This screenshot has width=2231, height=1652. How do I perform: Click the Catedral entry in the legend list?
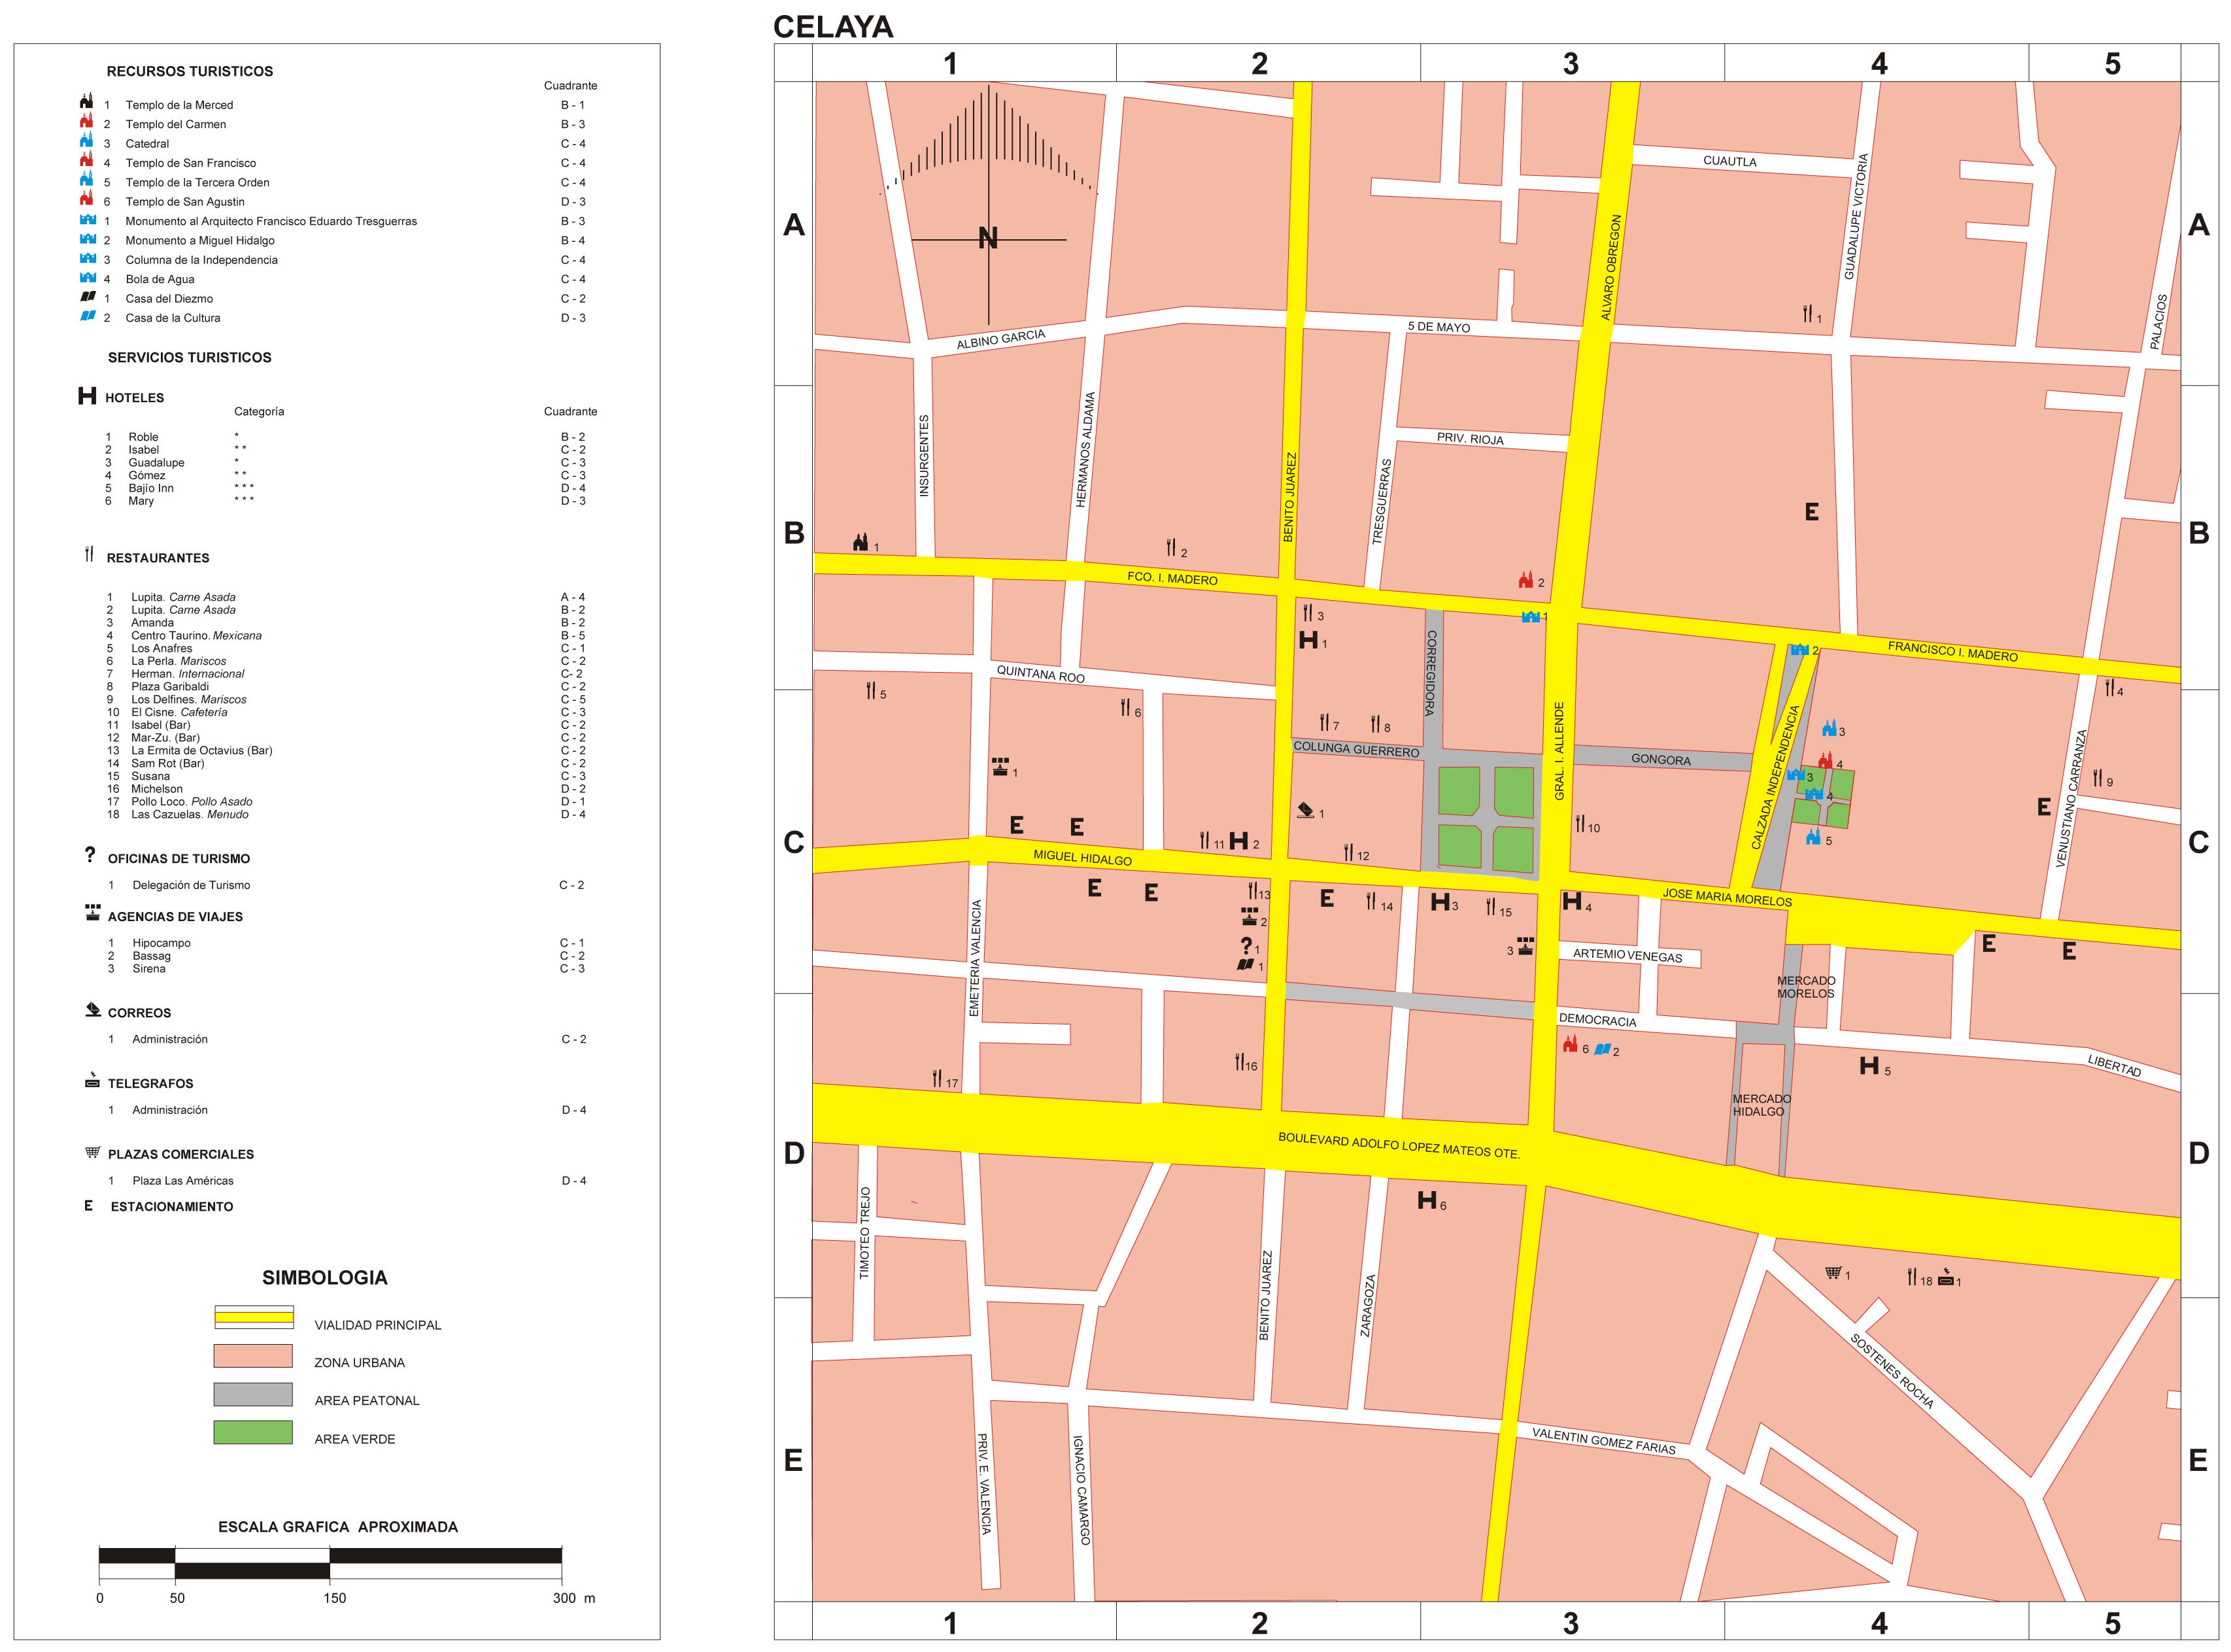tap(147, 144)
